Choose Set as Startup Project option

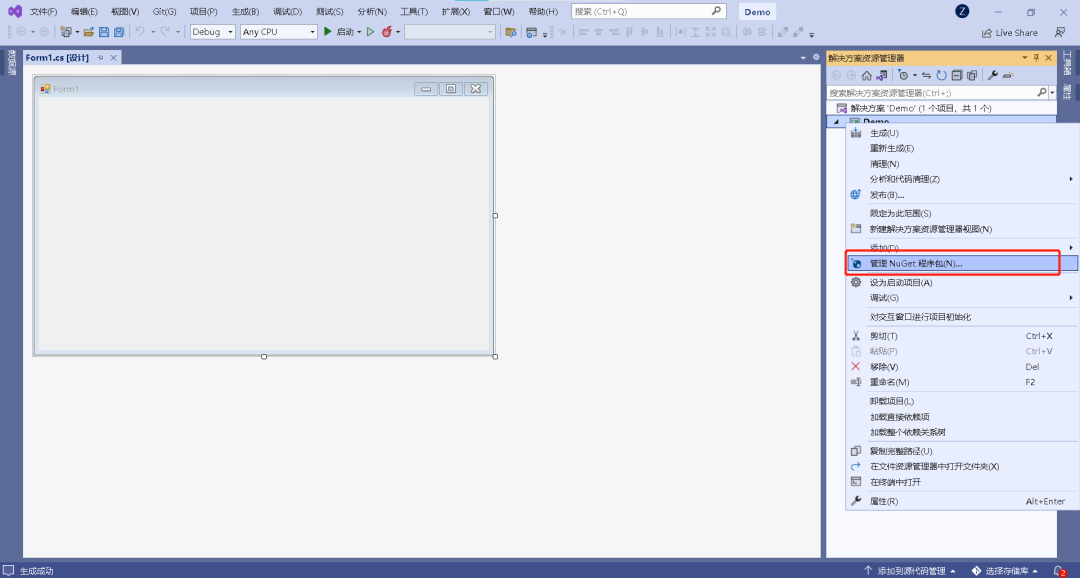click(x=900, y=283)
